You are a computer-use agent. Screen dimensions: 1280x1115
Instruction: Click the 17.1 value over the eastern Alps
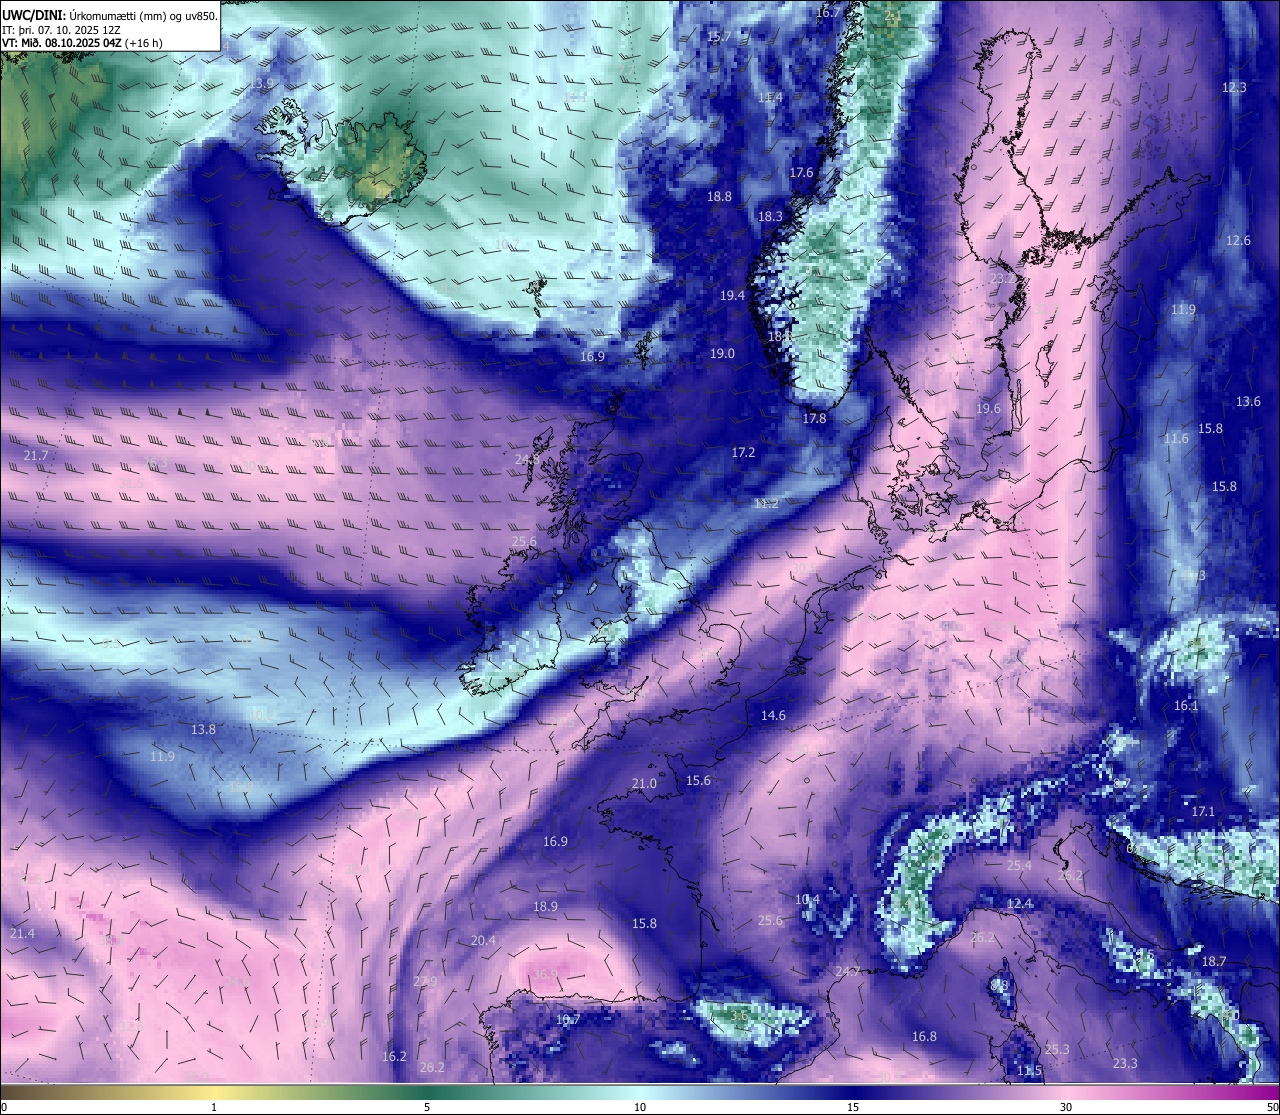pyautogui.click(x=1203, y=812)
